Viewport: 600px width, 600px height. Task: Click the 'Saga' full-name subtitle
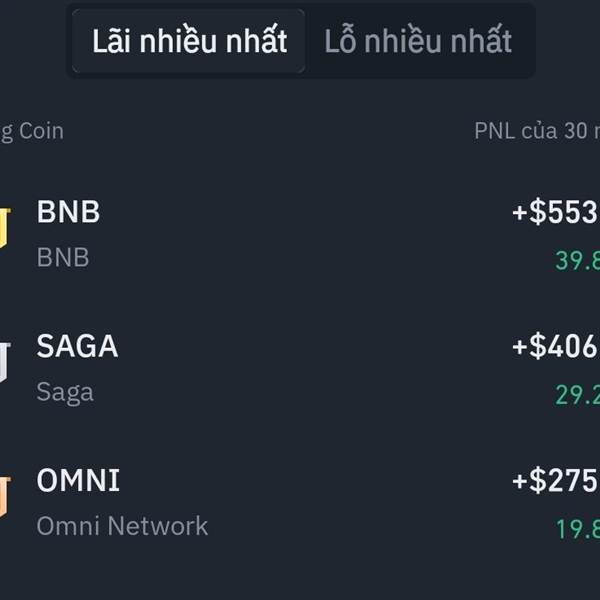pyautogui.click(x=65, y=393)
